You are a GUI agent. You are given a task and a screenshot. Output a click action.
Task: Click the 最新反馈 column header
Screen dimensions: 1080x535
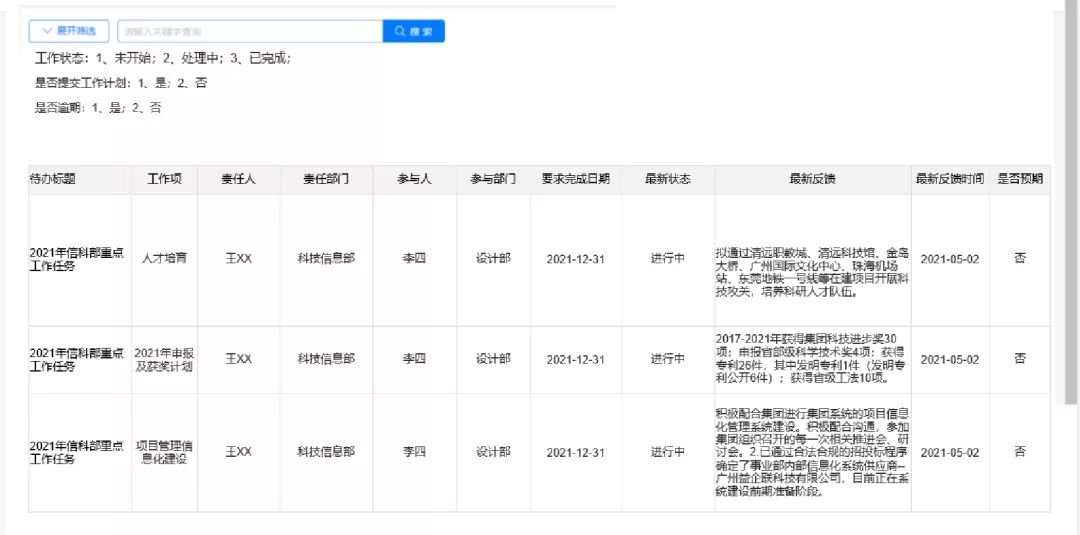point(813,179)
